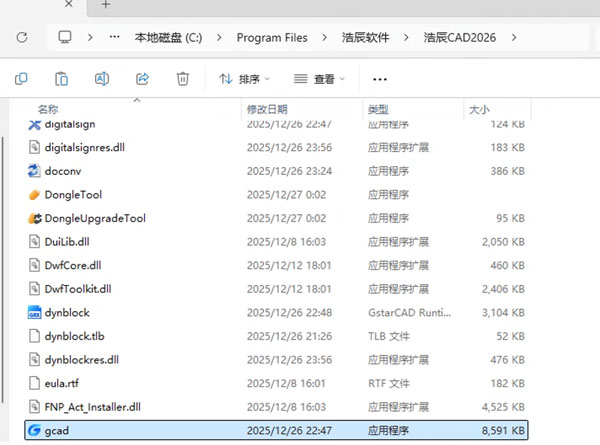Expand chevron after 浩辰CAD2026
600x445 pixels.
click(x=514, y=37)
